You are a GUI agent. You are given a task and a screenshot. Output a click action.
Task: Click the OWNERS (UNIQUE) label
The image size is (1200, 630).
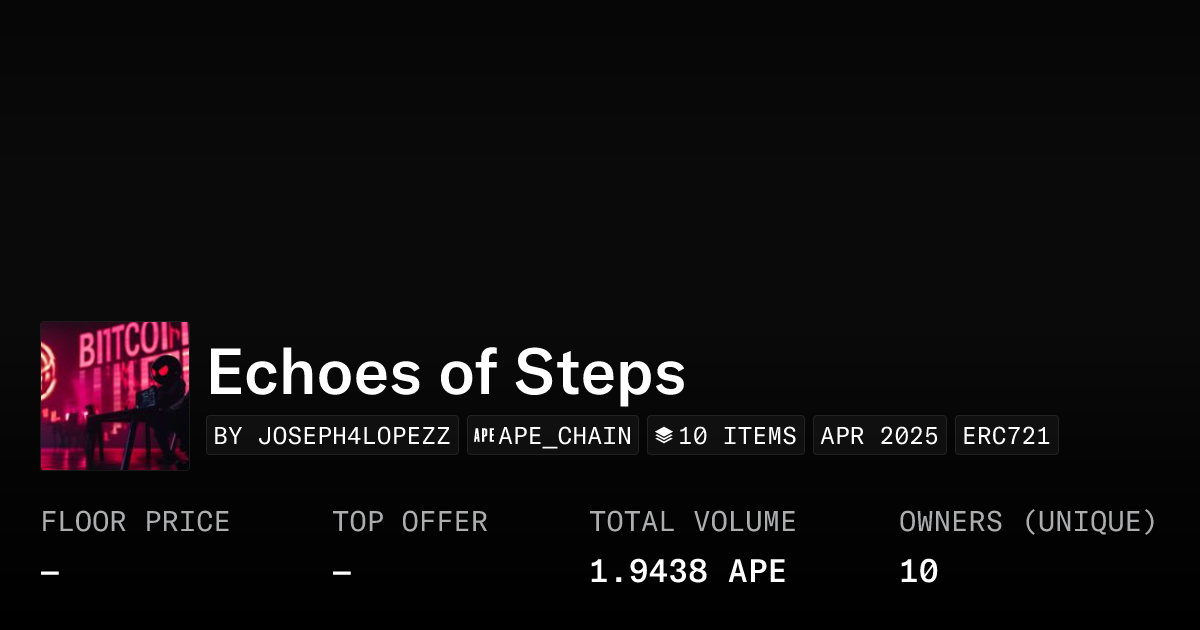[x=1027, y=522]
